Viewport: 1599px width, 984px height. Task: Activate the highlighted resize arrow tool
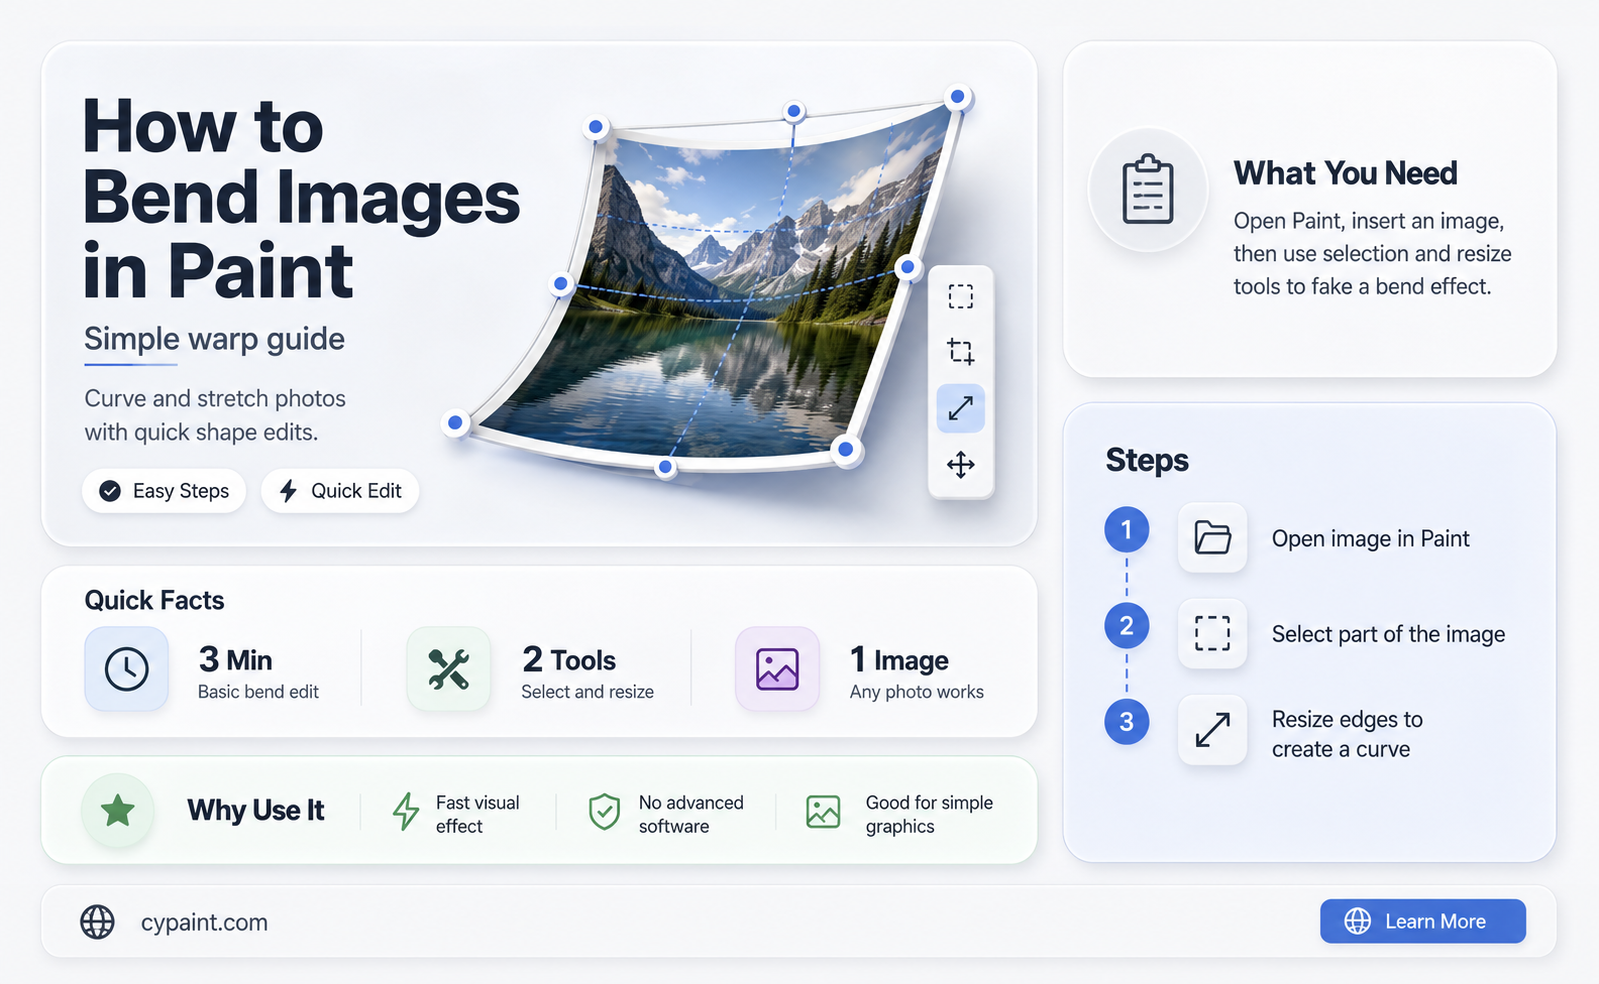(961, 408)
